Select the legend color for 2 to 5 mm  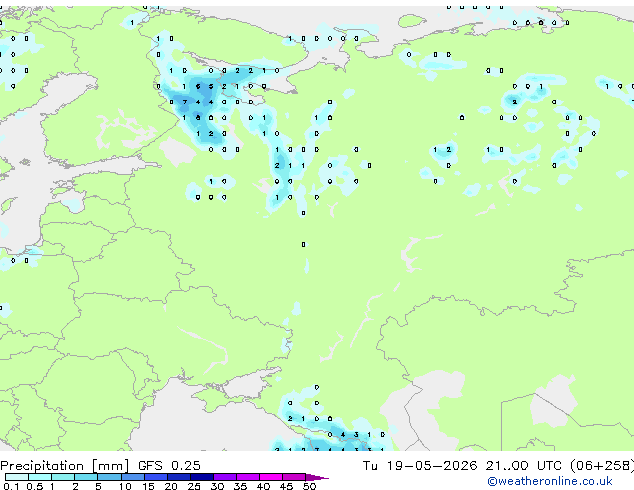86,477
